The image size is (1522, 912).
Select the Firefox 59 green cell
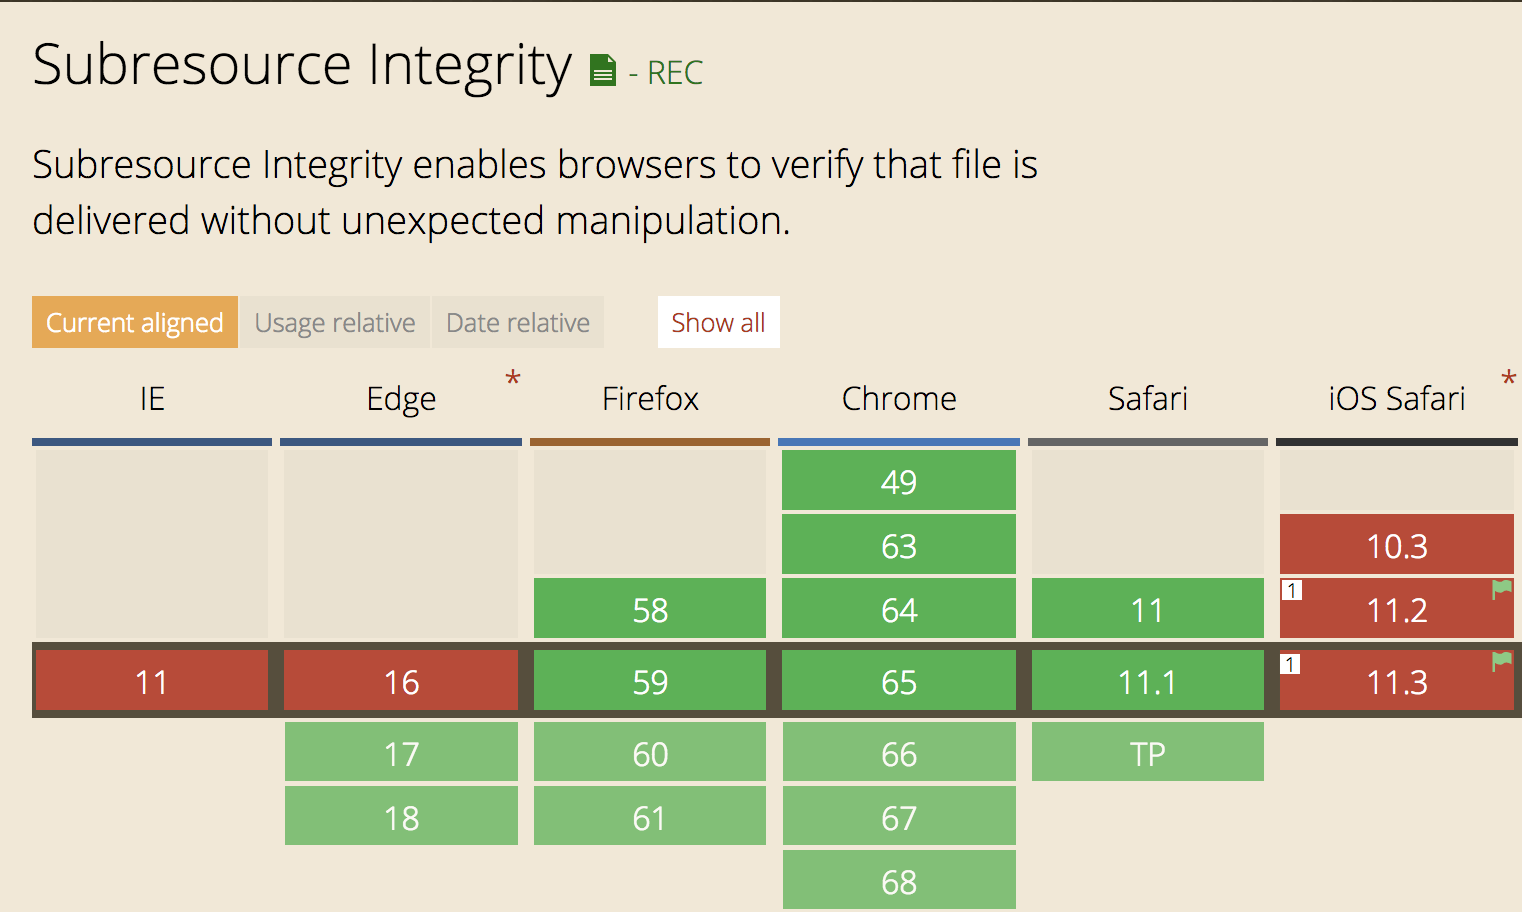point(650,681)
